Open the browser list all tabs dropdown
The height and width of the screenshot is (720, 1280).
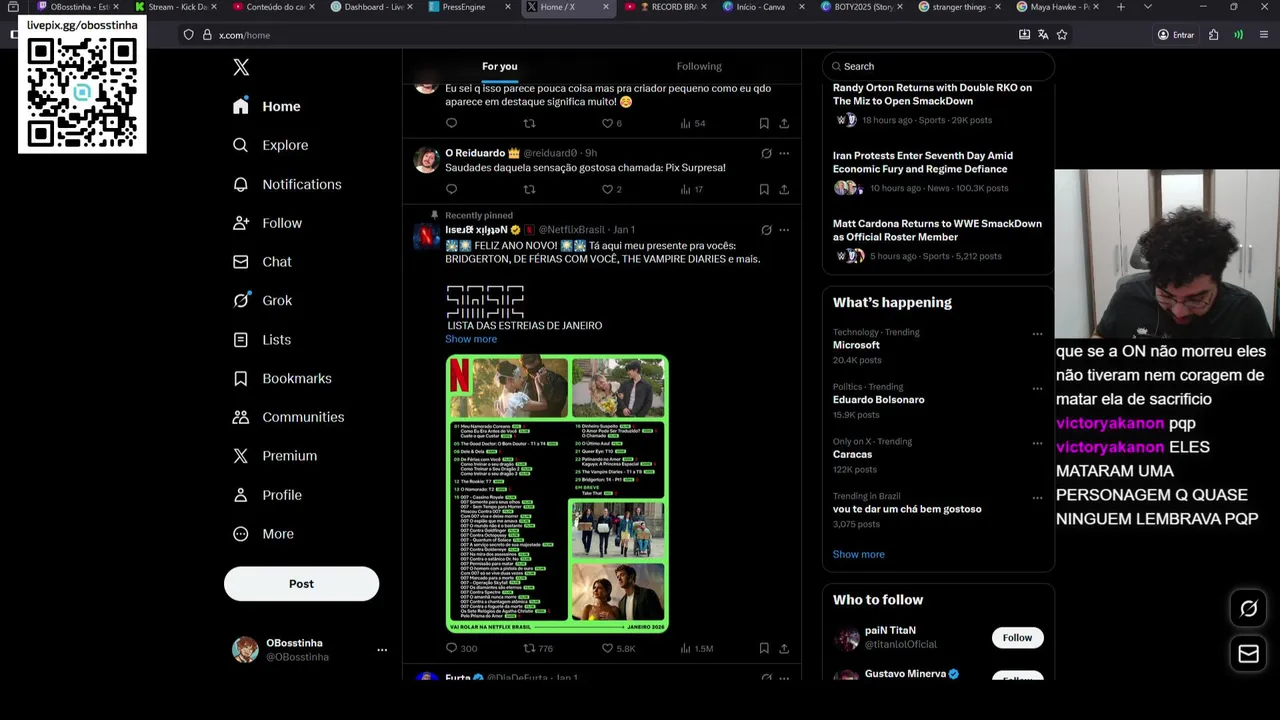tap(1147, 7)
